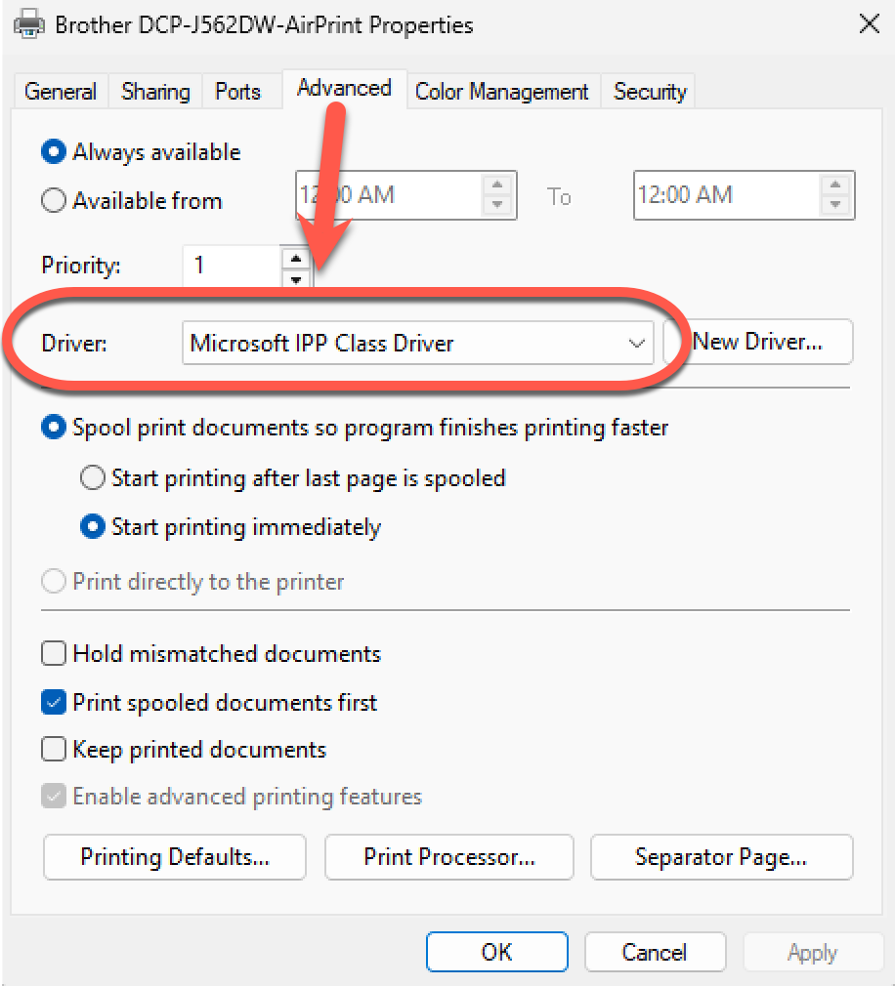This screenshot has height=986, width=896.
Task: Open the Sharing tab
Action: click(155, 92)
